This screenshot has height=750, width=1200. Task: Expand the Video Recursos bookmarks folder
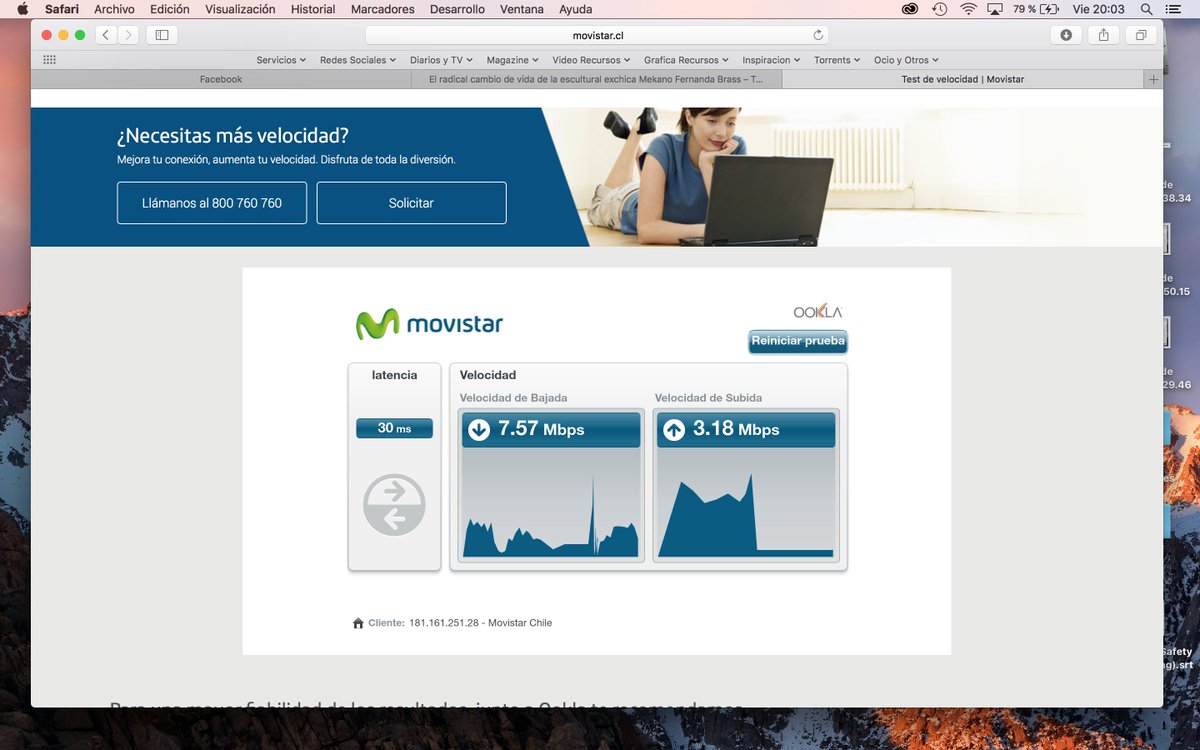tap(591, 60)
